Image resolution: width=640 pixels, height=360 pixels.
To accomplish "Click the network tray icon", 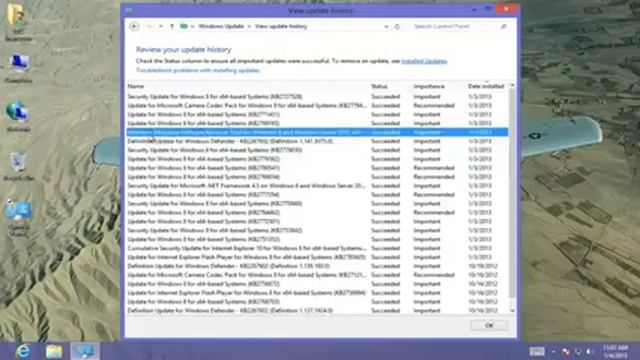I will click(x=578, y=351).
